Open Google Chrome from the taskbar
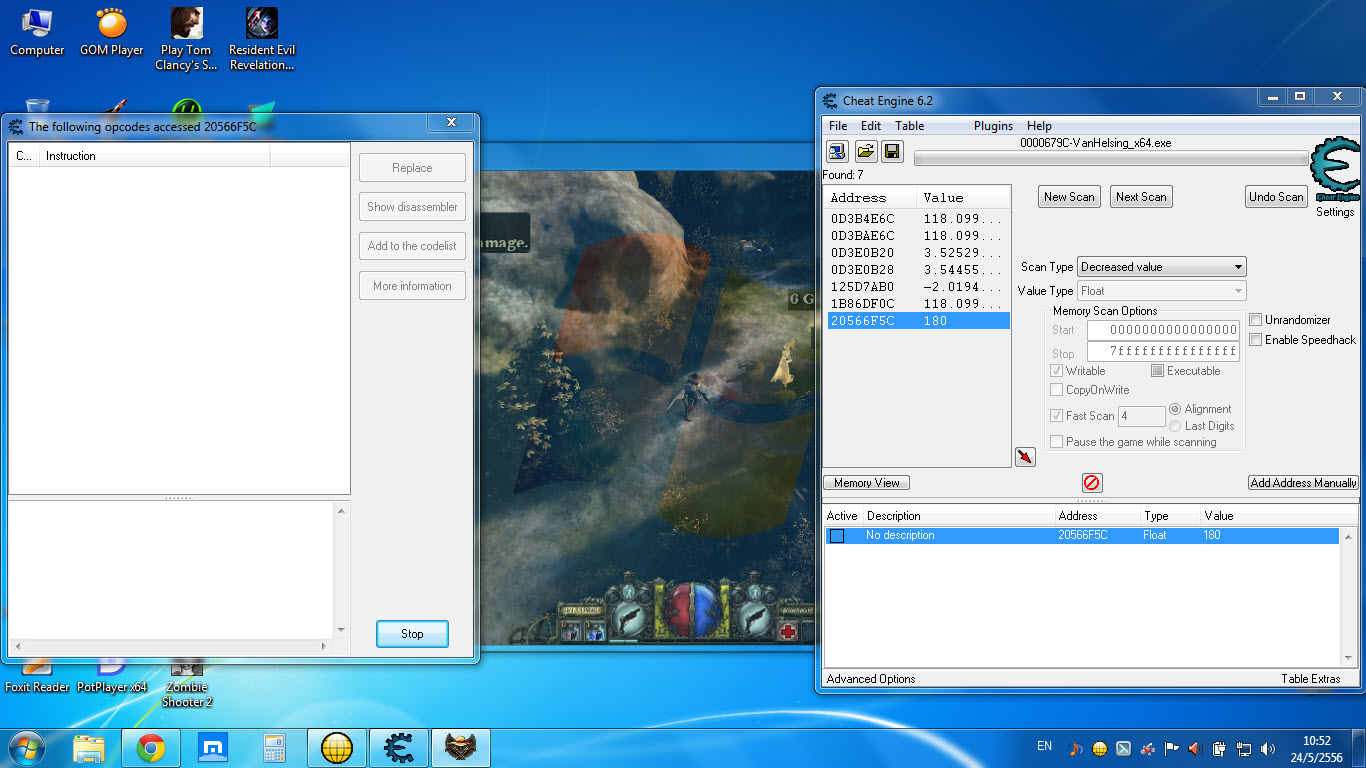The width and height of the screenshot is (1366, 768). point(151,748)
